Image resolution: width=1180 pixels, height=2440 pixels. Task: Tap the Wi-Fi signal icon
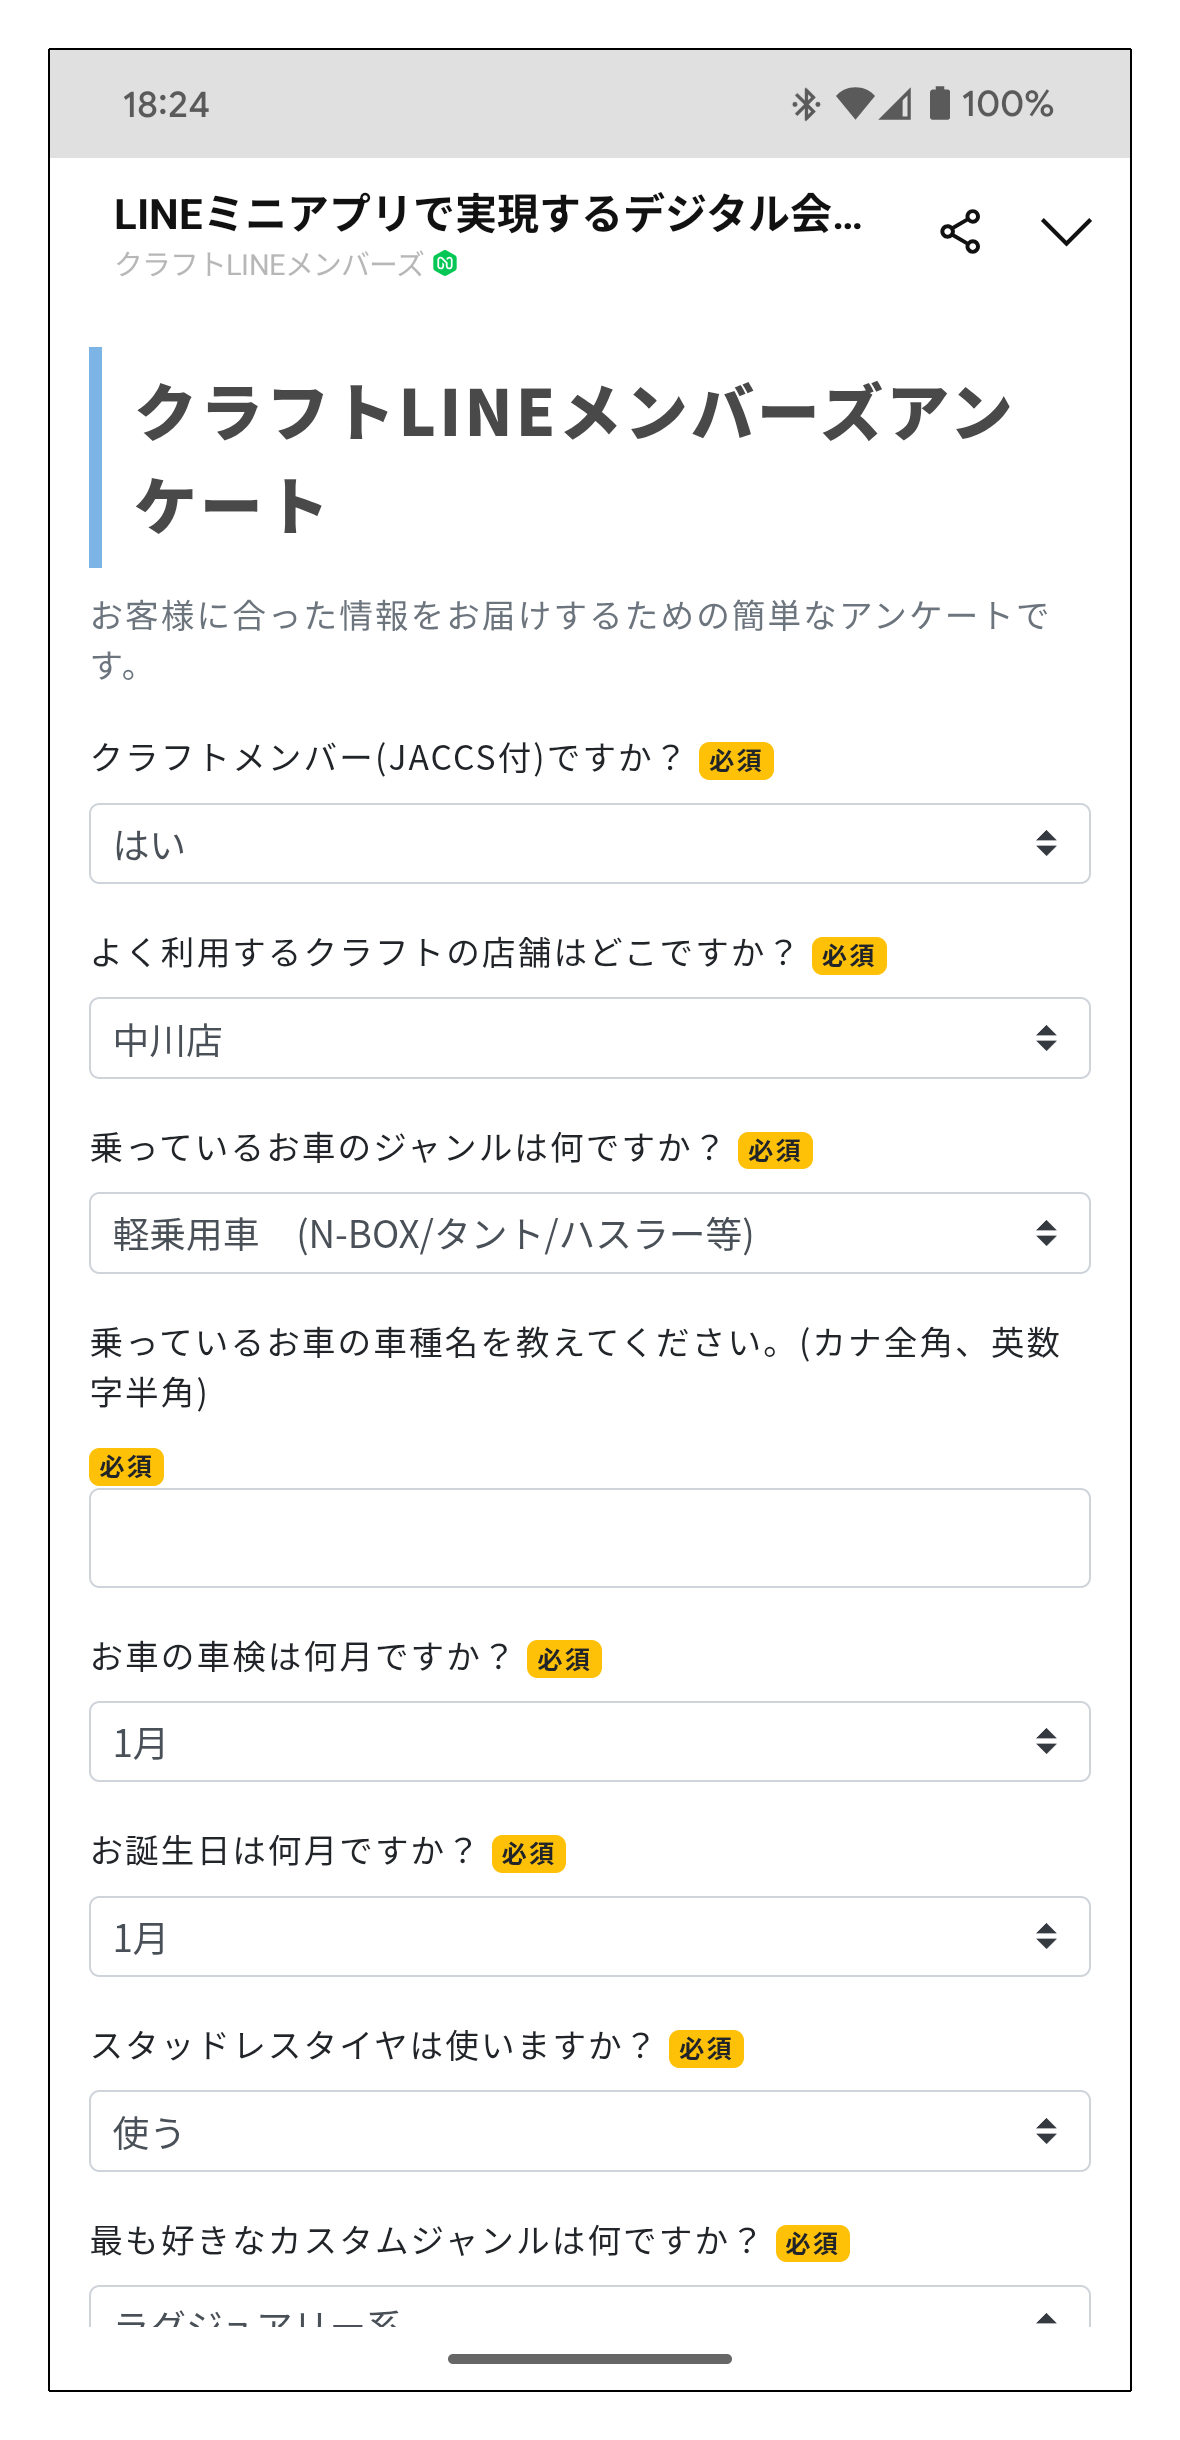(x=855, y=103)
